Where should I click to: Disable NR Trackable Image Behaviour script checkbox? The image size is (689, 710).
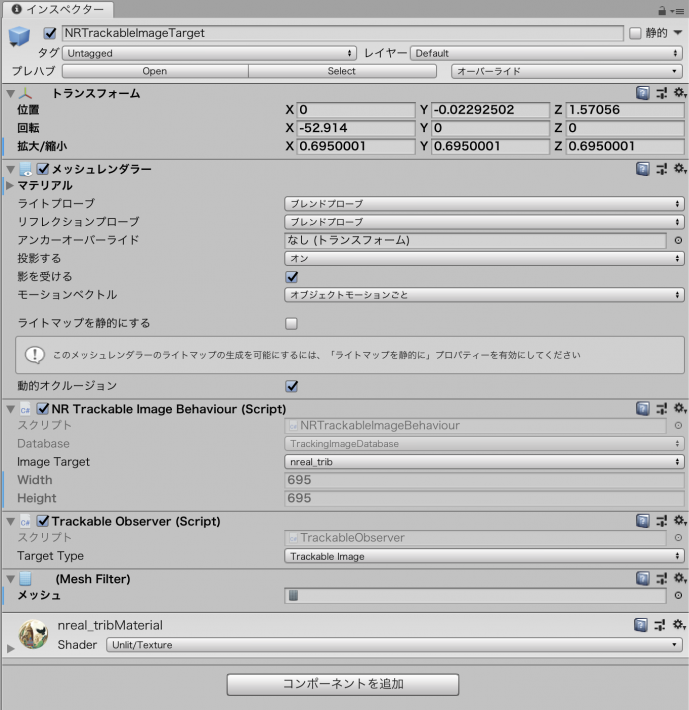[43, 409]
